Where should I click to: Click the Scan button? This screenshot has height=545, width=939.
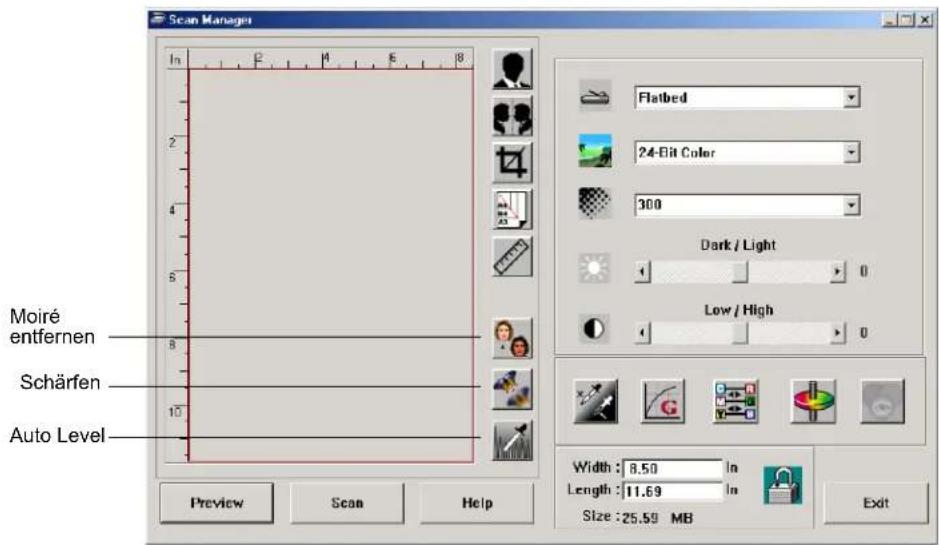tap(347, 503)
